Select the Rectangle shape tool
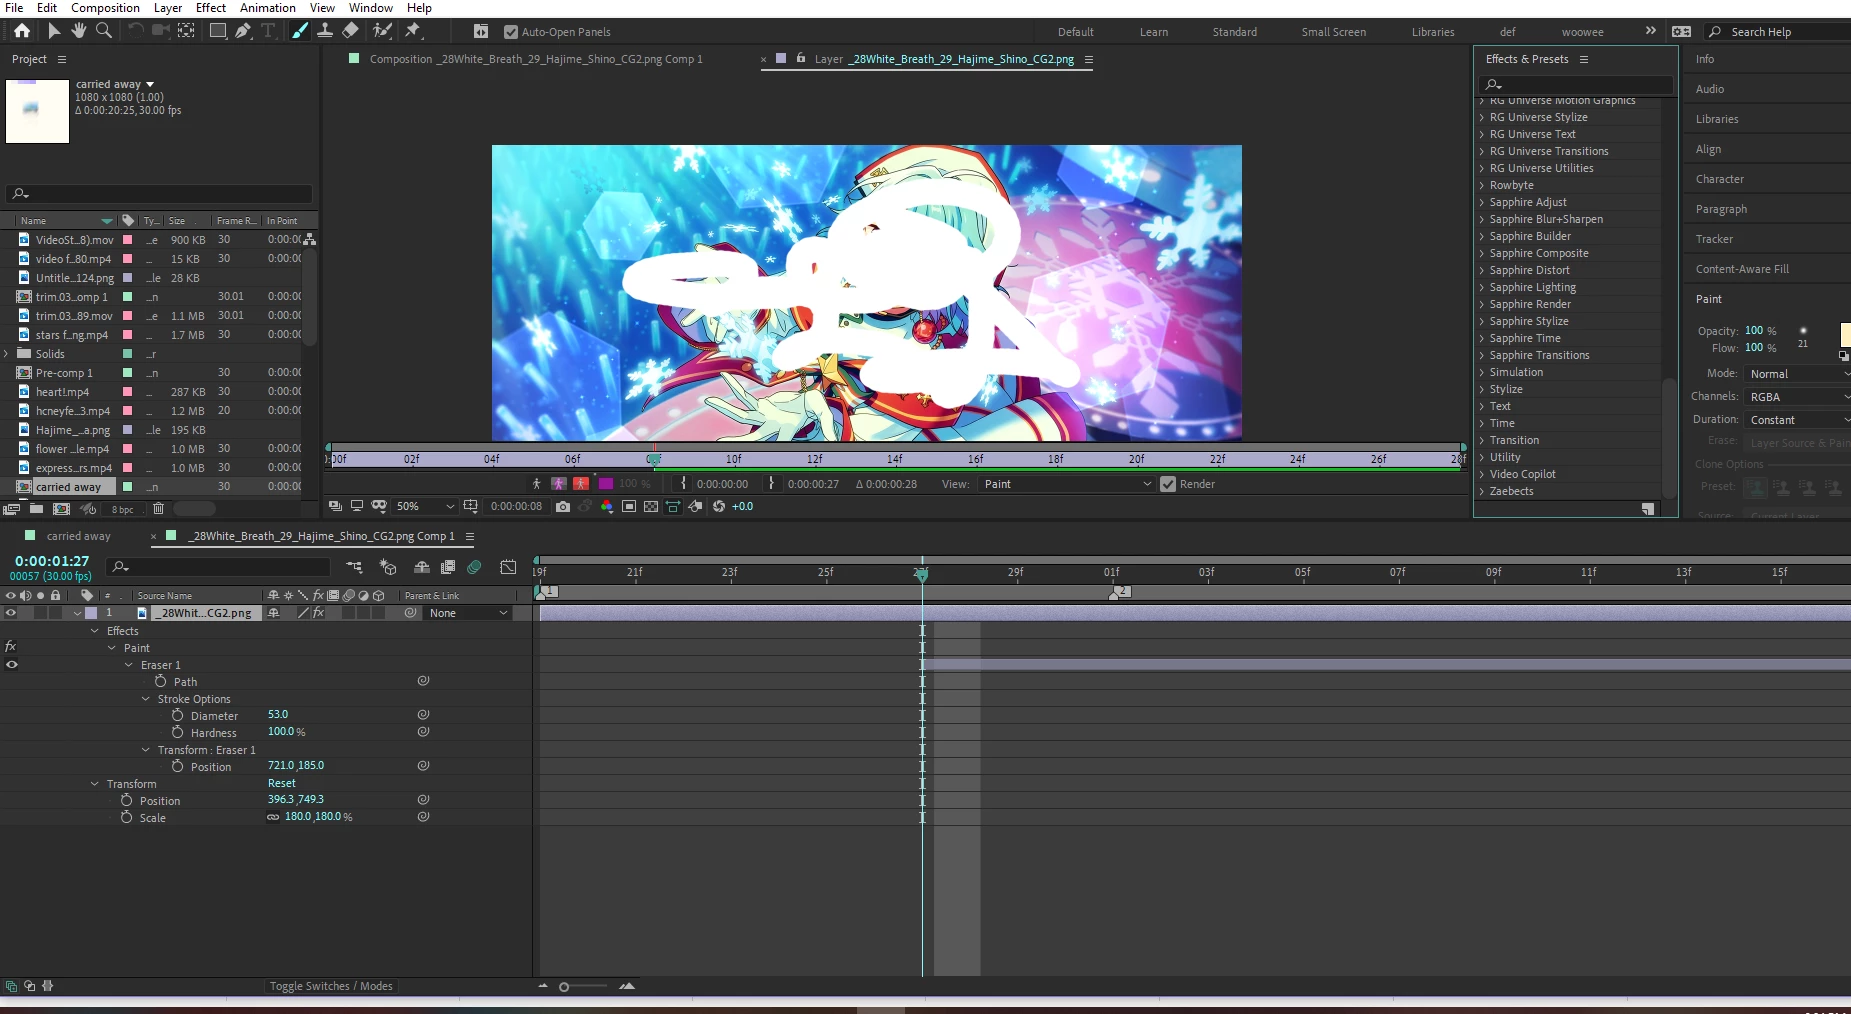Screen dimensions: 1851x1014 tap(217, 31)
